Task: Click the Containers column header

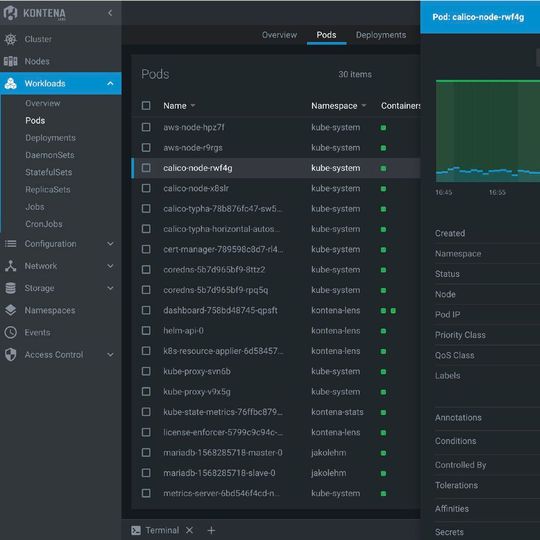Action: point(400,106)
